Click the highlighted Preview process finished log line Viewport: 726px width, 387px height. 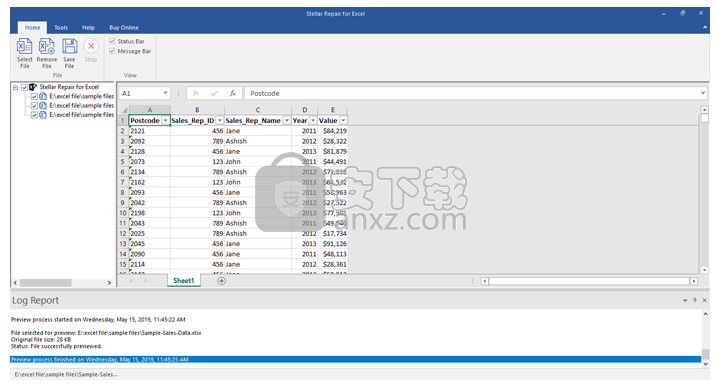[x=355, y=359]
